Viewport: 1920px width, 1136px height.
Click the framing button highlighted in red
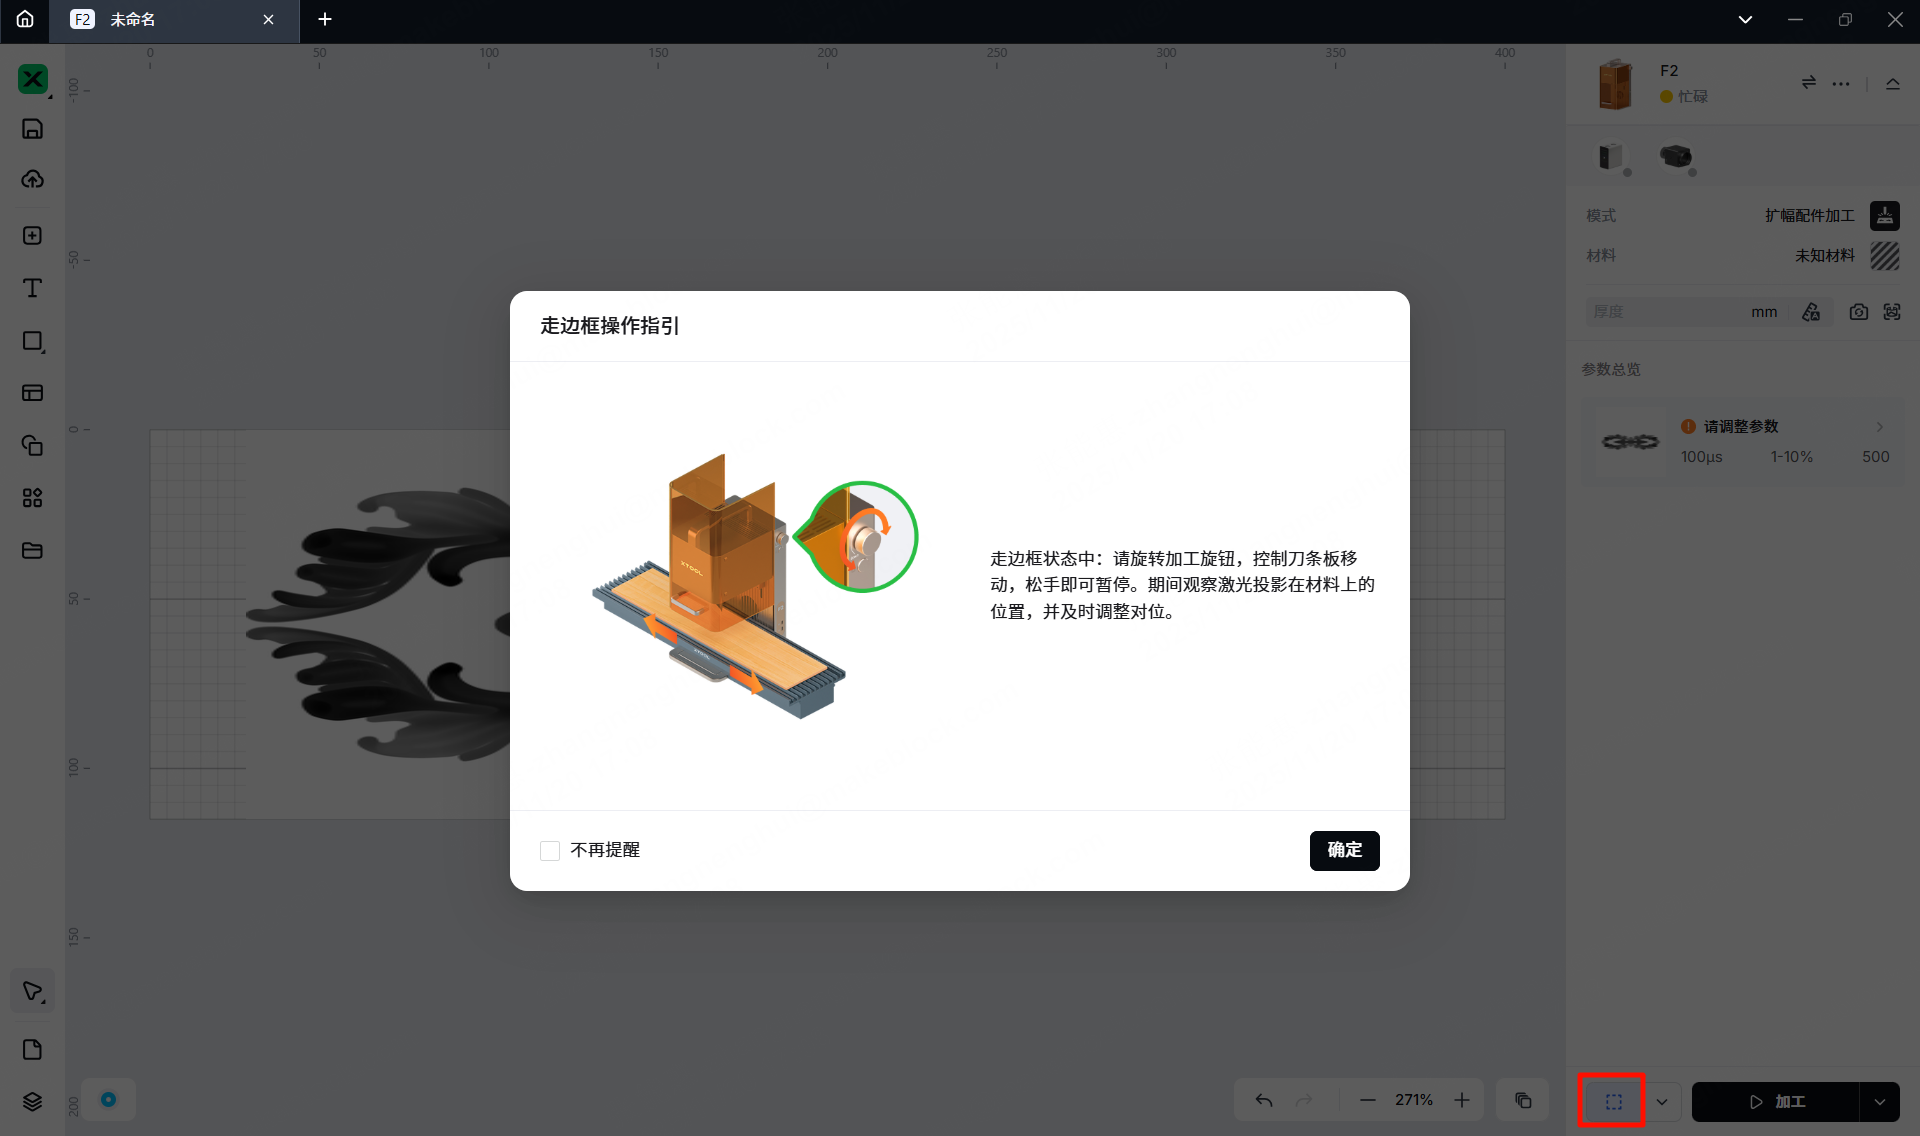(1613, 1101)
